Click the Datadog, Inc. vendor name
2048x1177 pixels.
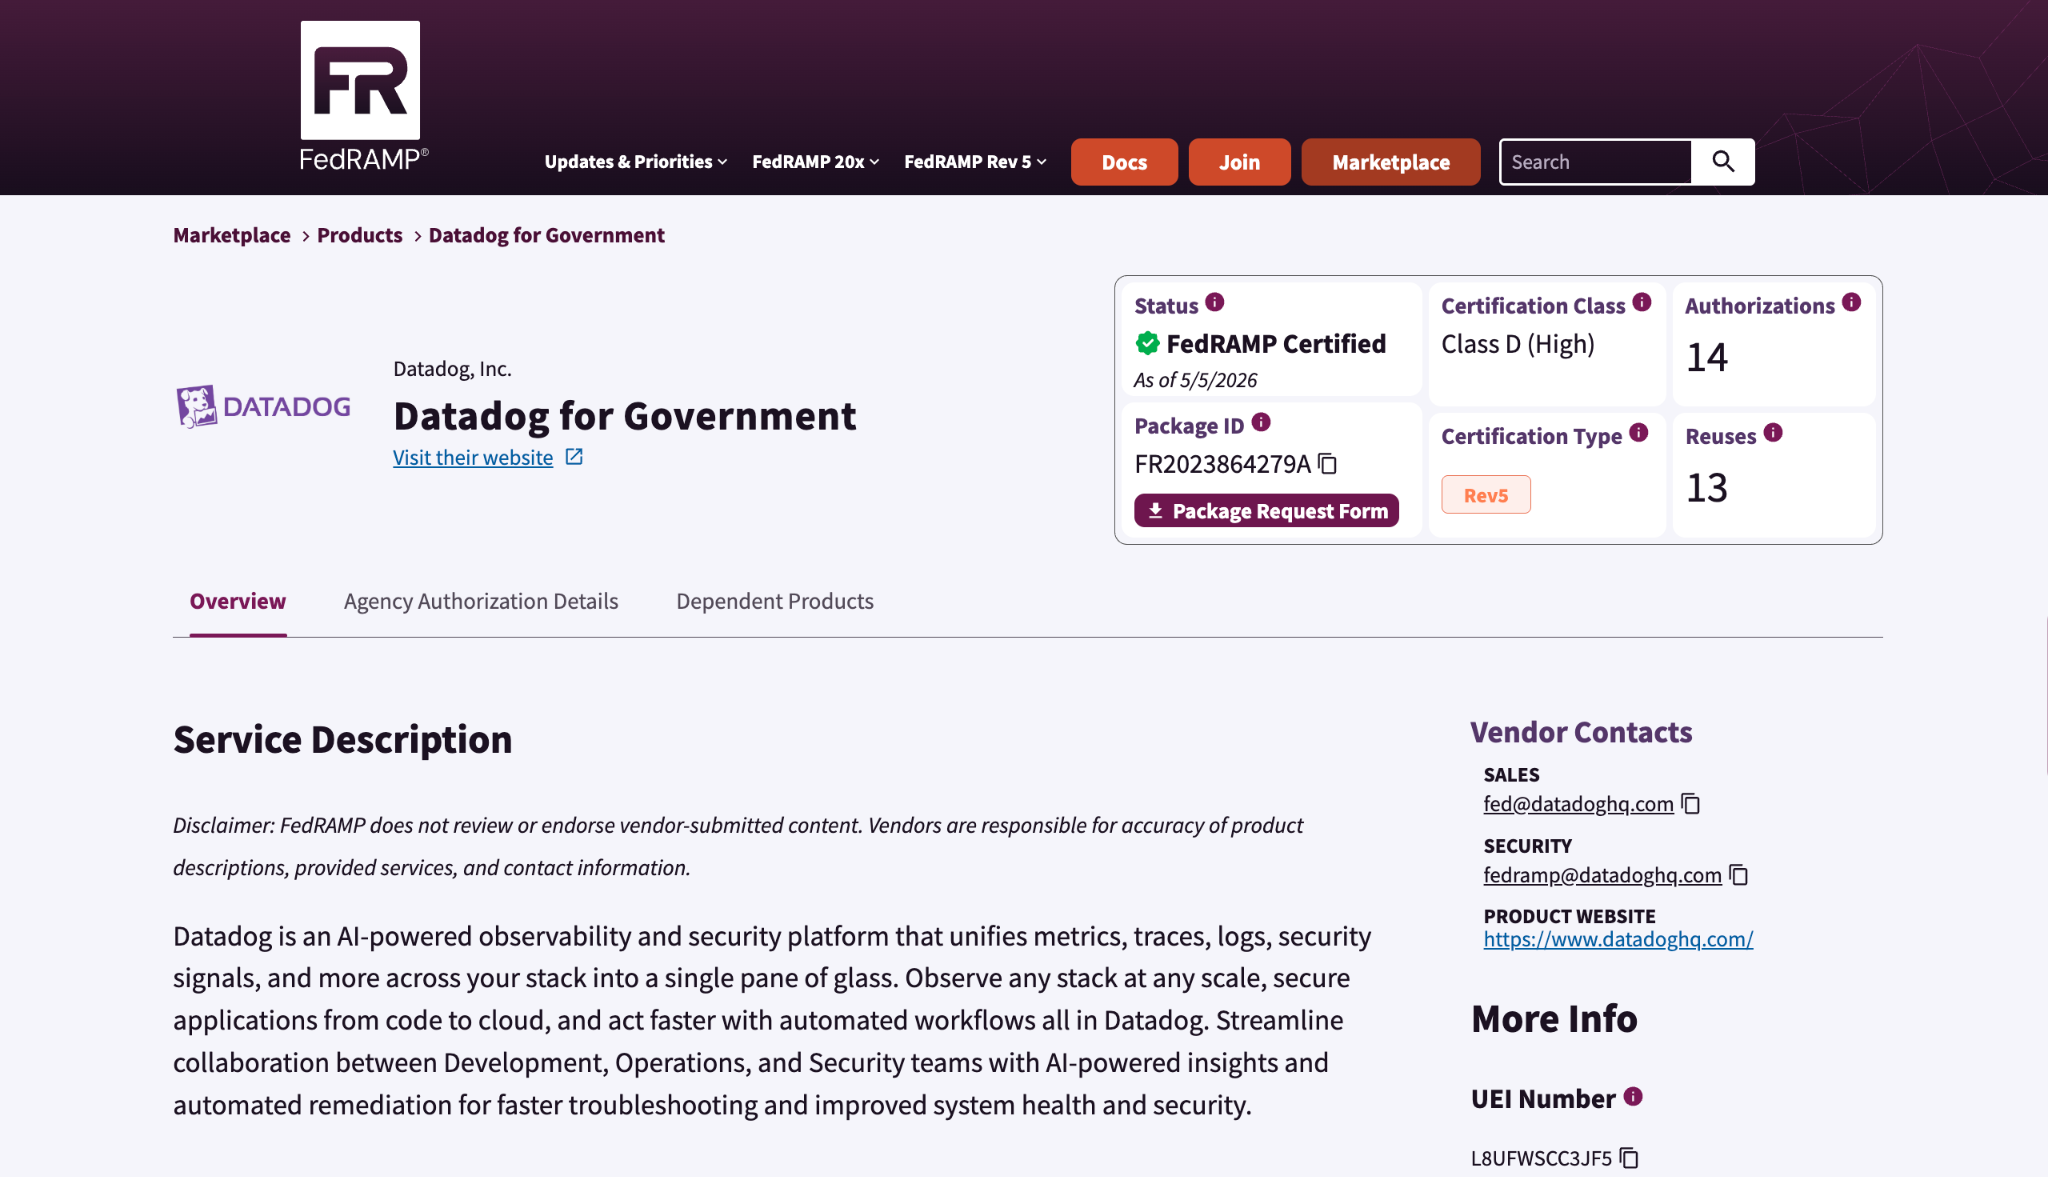[452, 369]
